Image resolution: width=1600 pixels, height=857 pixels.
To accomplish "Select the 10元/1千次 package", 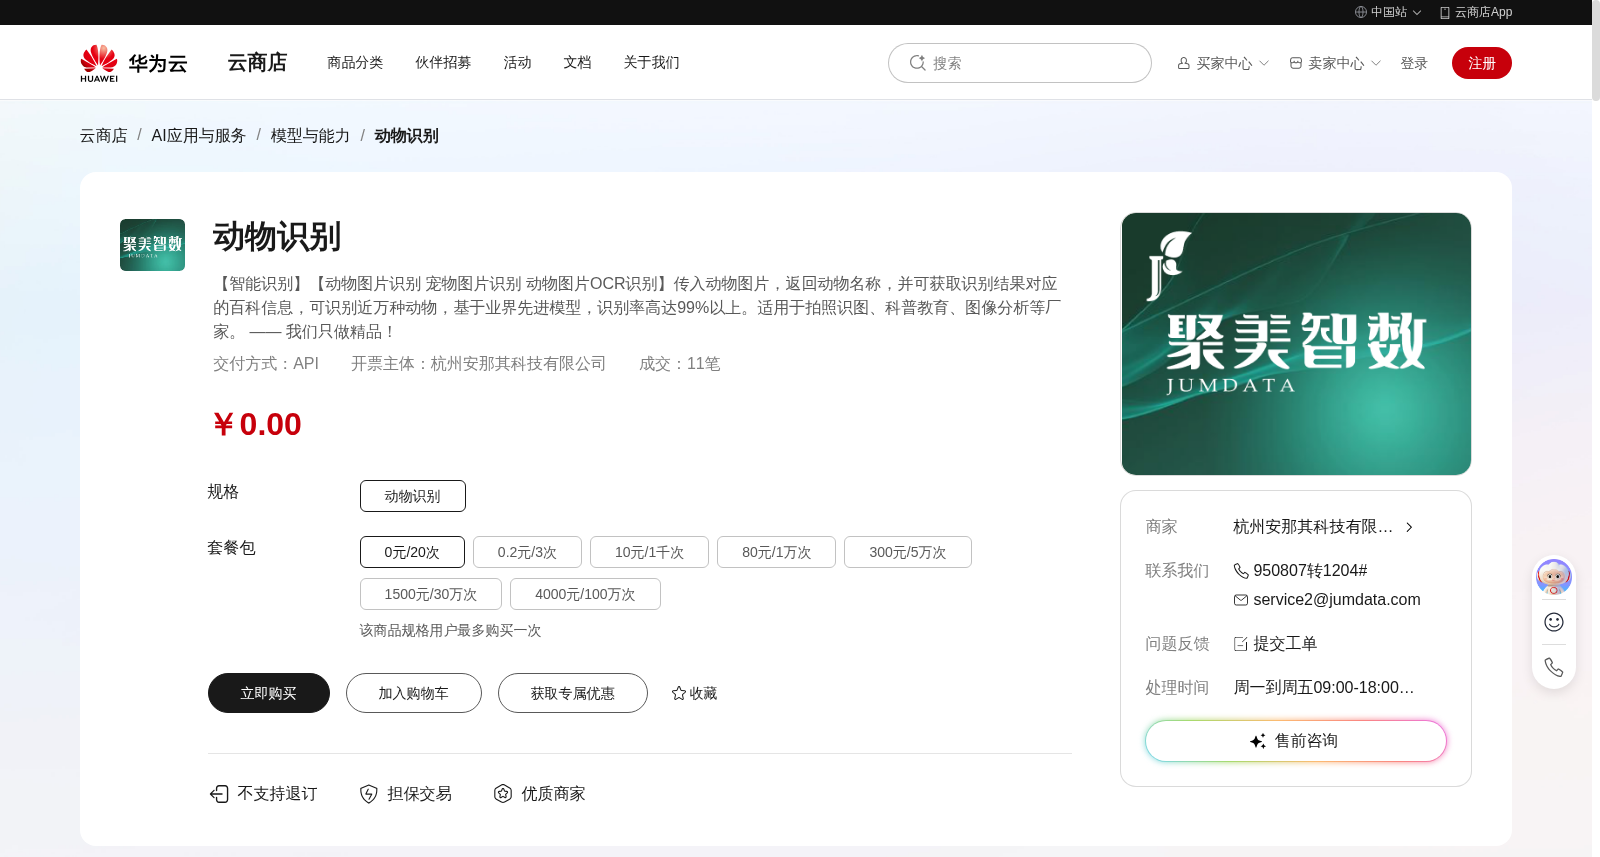I will pos(649,552).
